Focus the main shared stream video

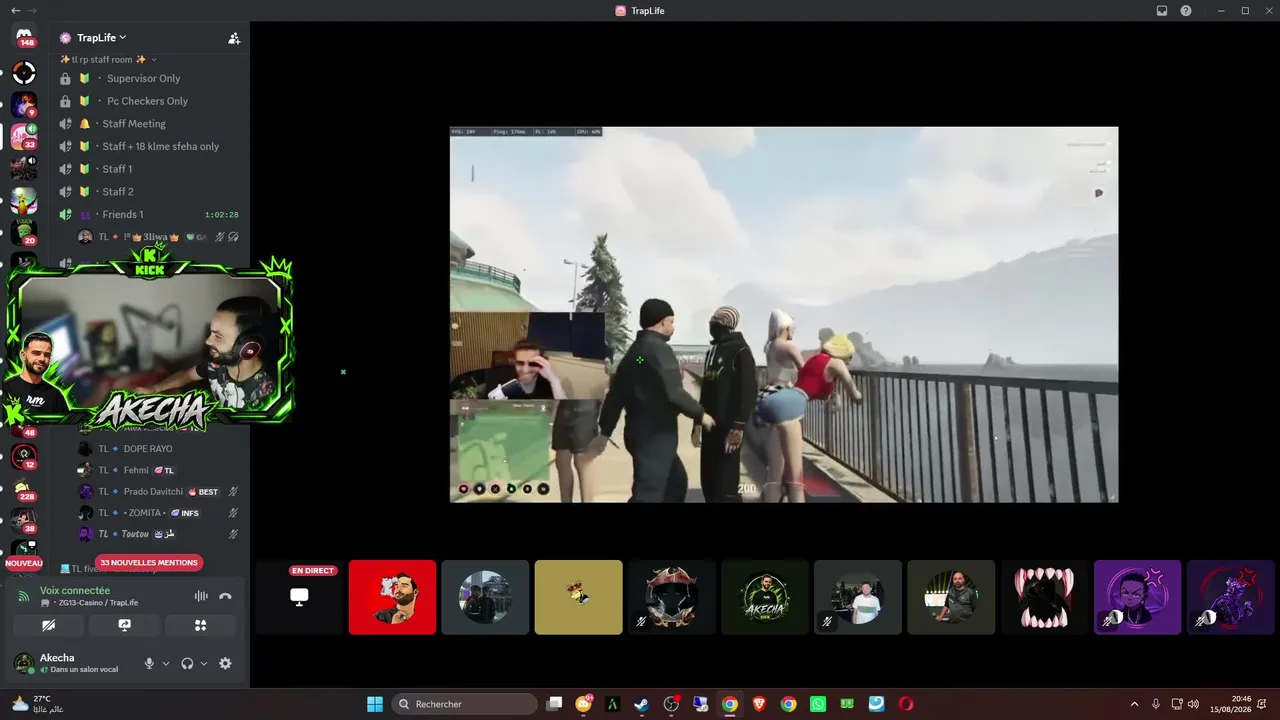[784, 314]
